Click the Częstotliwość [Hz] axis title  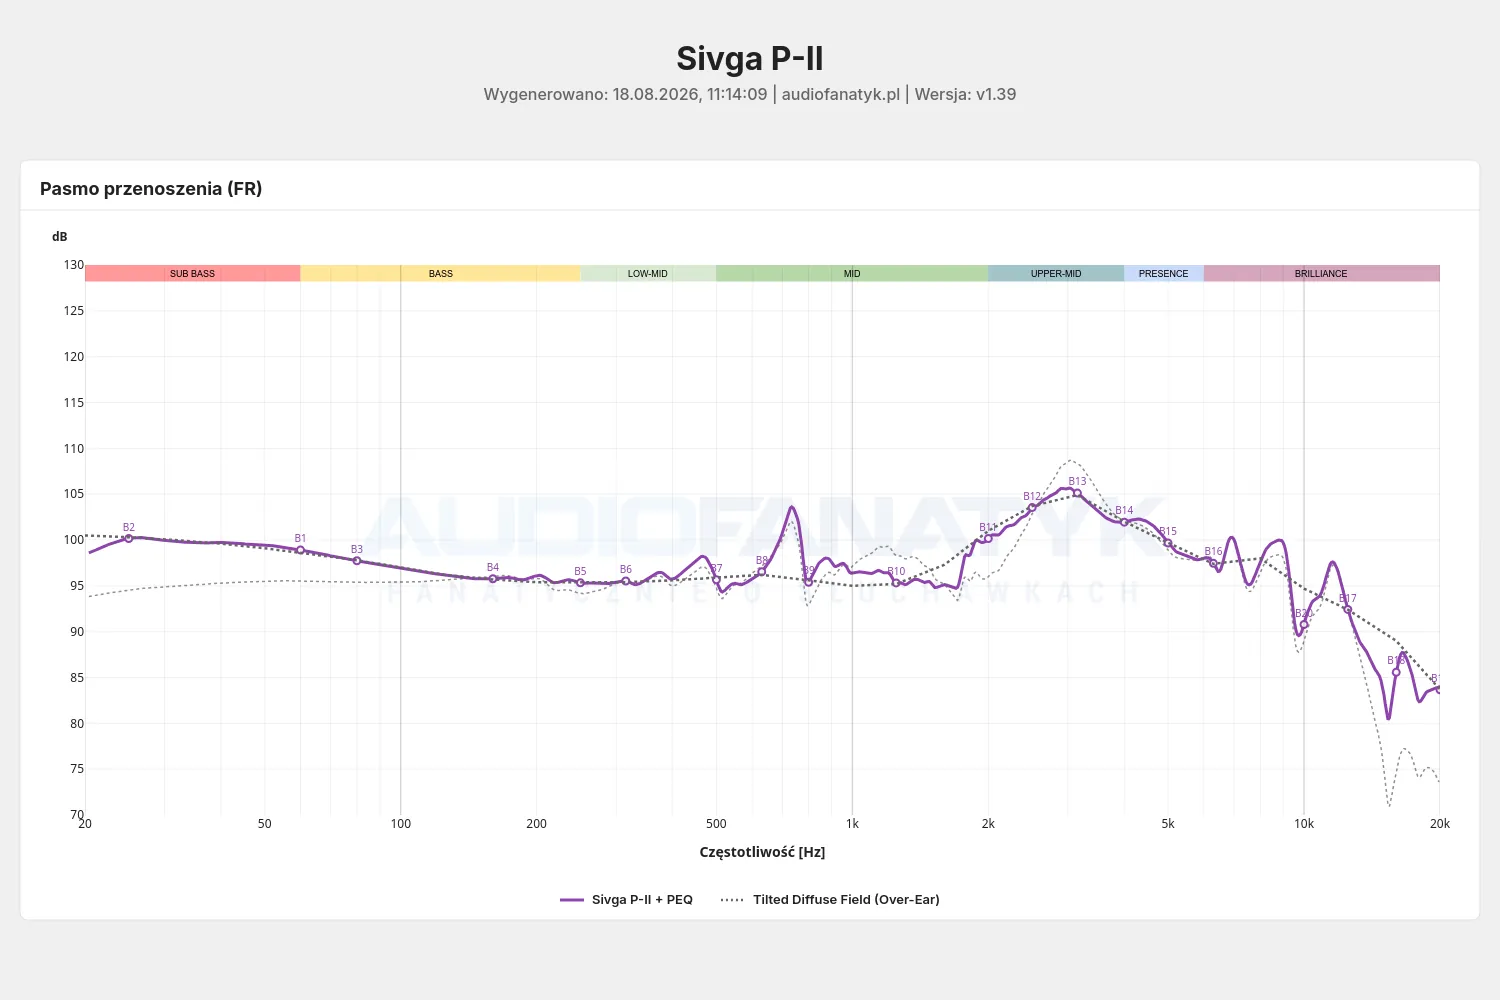point(762,852)
